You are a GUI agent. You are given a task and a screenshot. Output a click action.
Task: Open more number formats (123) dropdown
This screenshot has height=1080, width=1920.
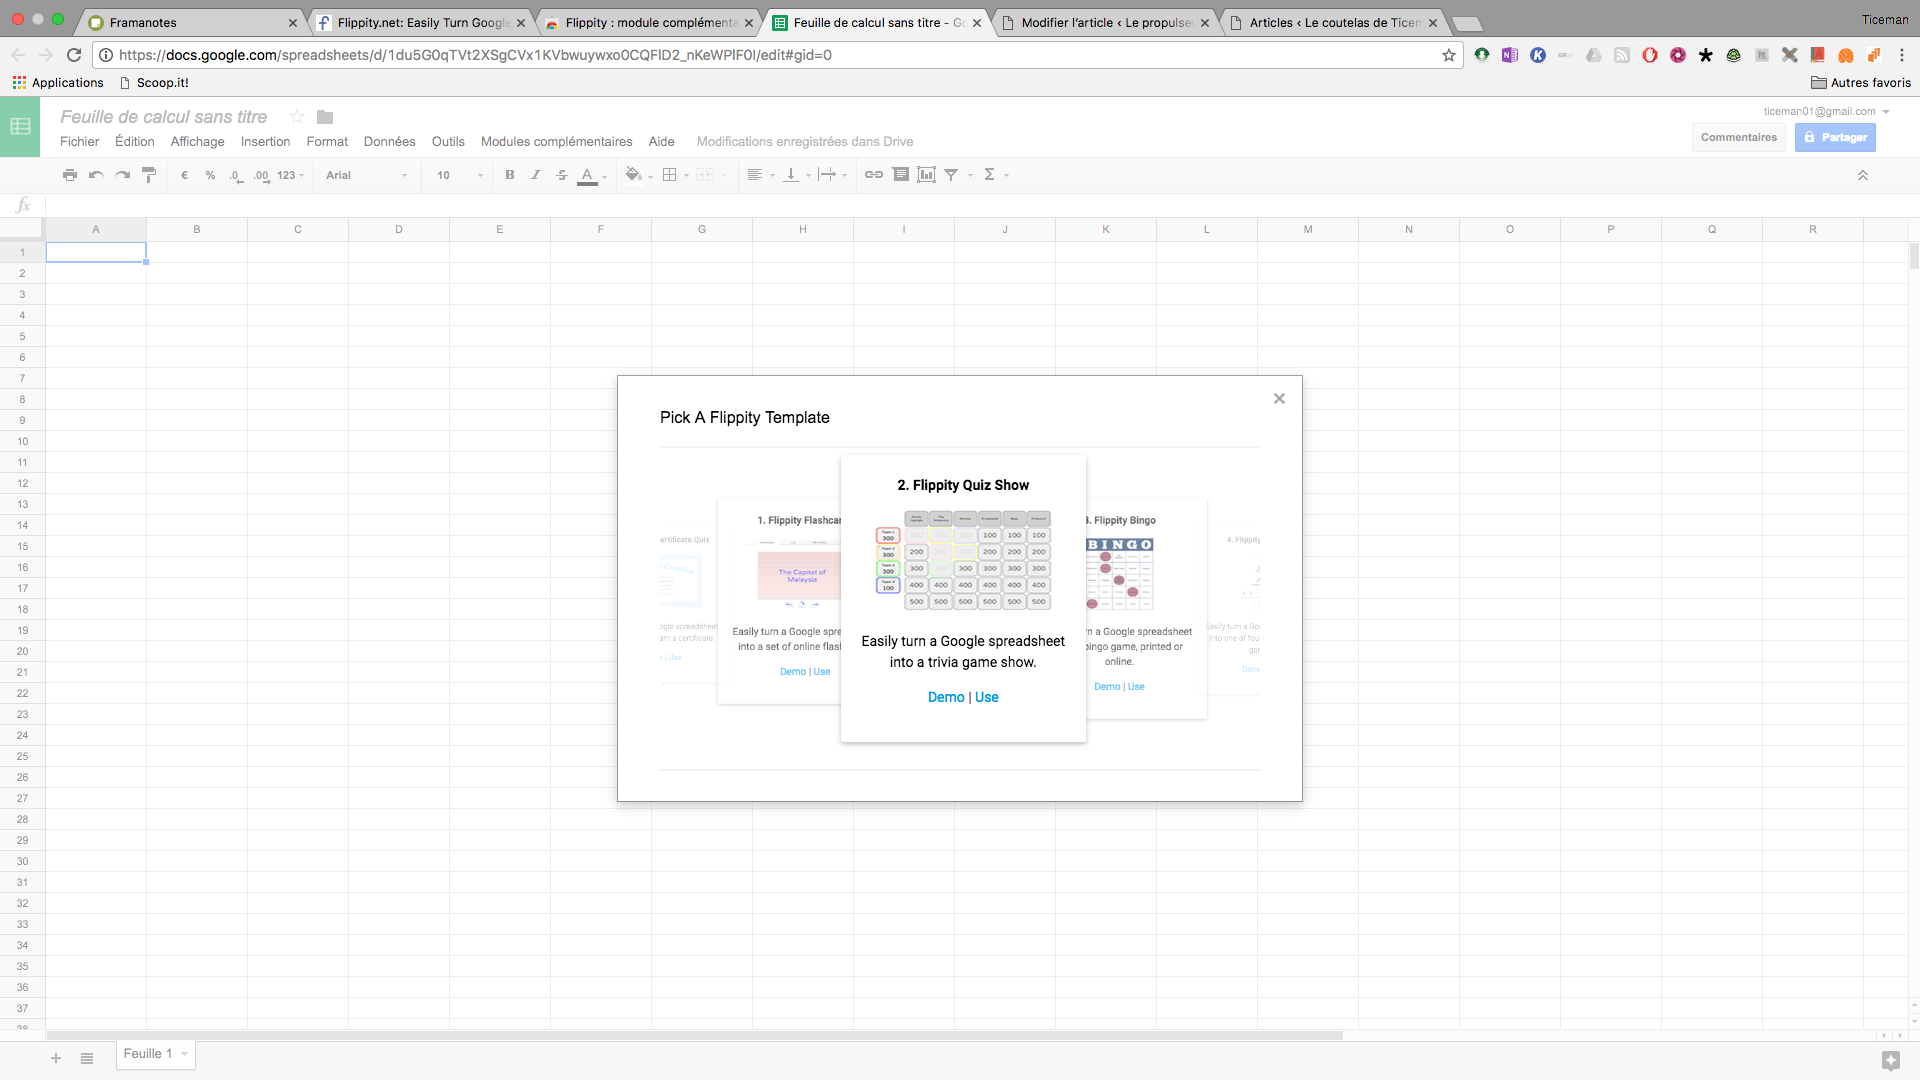click(x=290, y=175)
